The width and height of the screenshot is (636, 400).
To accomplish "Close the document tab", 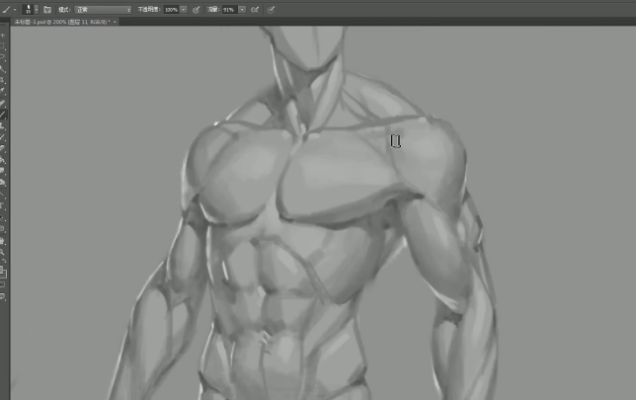I will [x=115, y=21].
